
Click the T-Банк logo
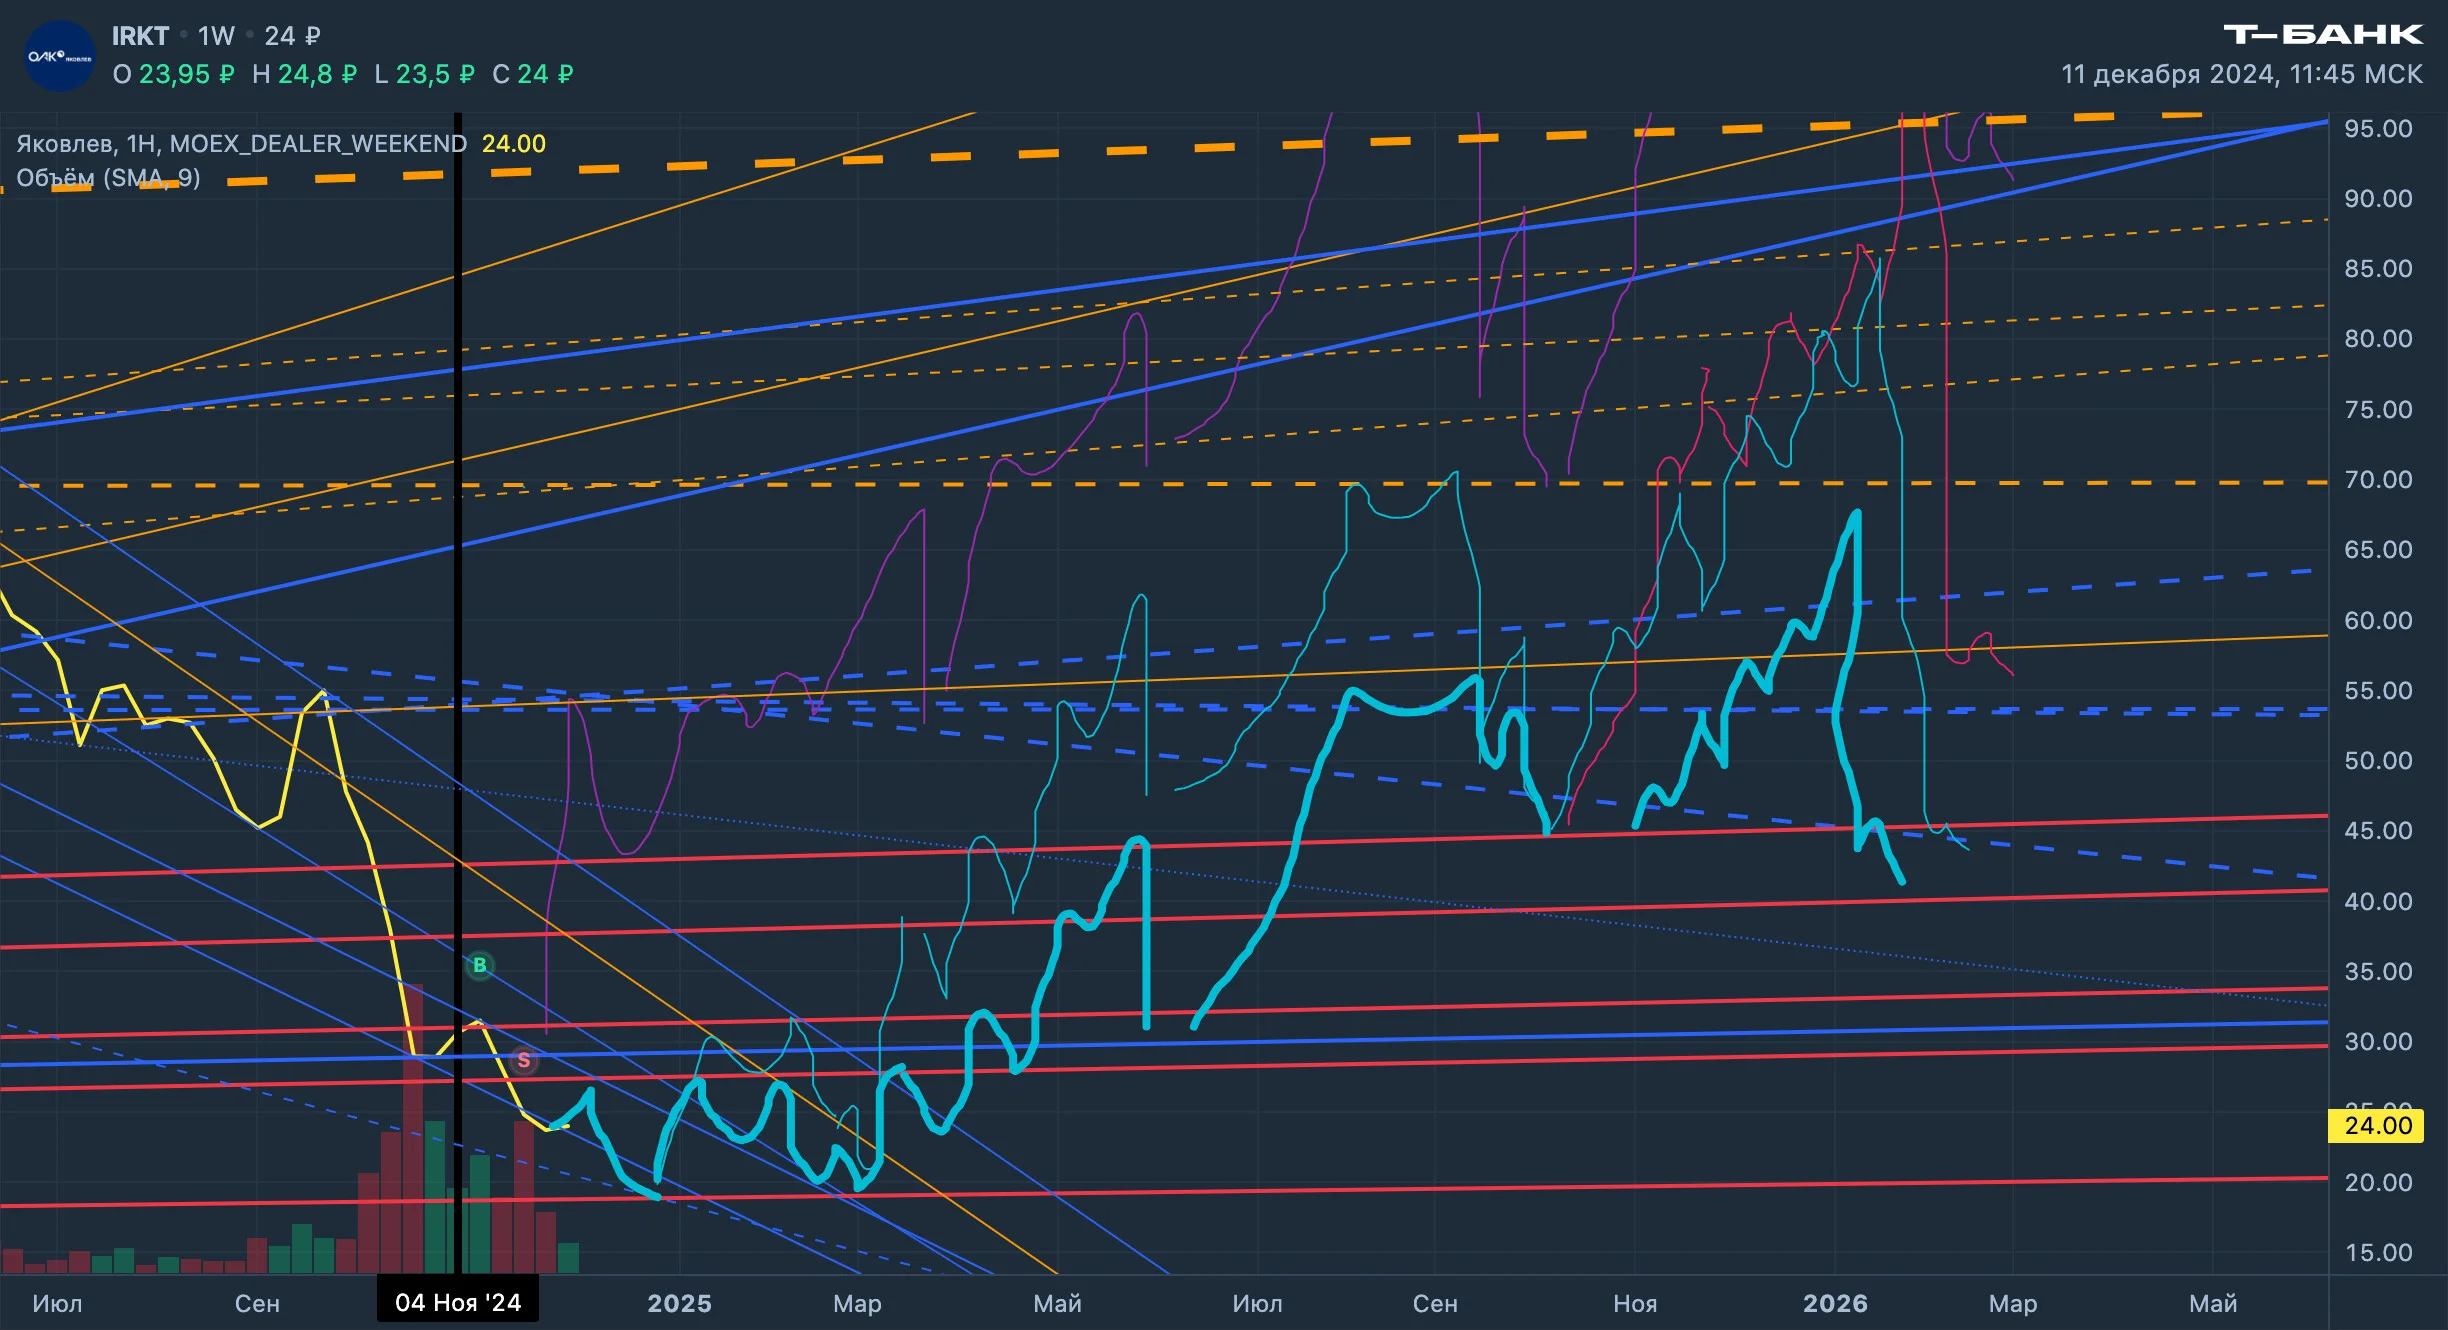[2323, 35]
